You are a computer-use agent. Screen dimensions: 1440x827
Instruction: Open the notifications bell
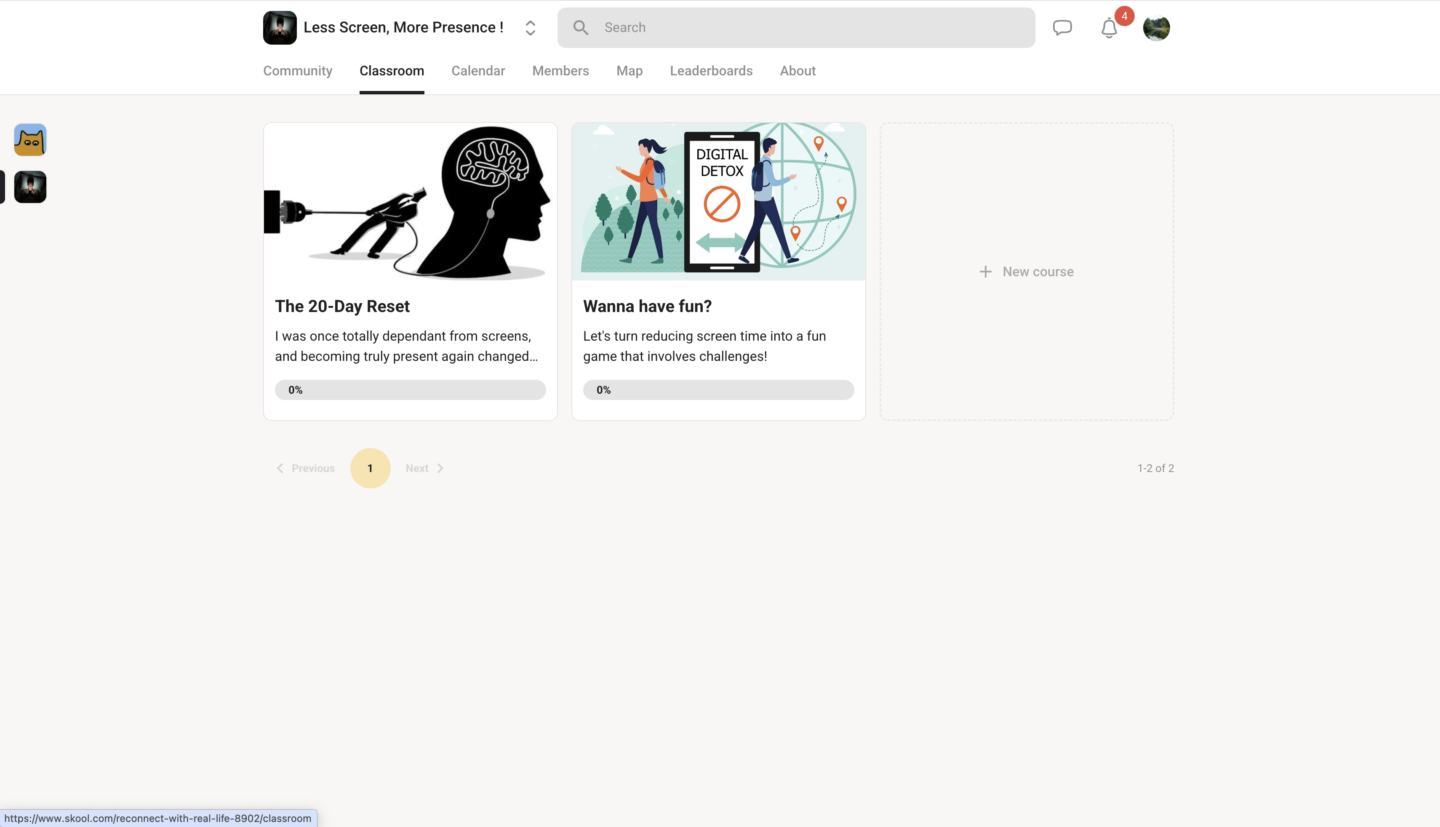tap(1109, 29)
